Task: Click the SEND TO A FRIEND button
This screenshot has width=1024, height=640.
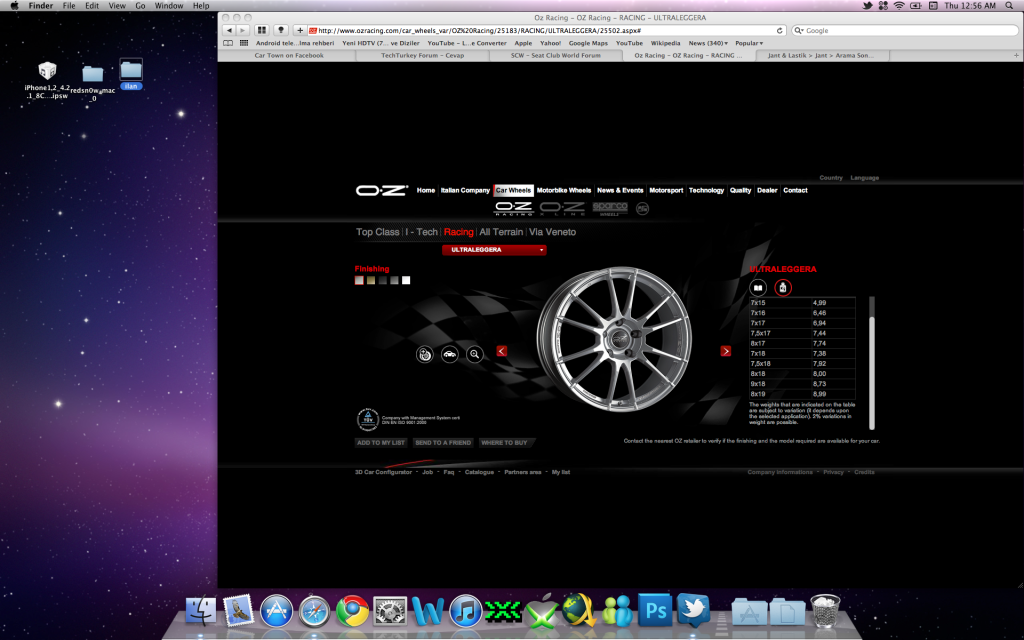Action: tap(443, 443)
